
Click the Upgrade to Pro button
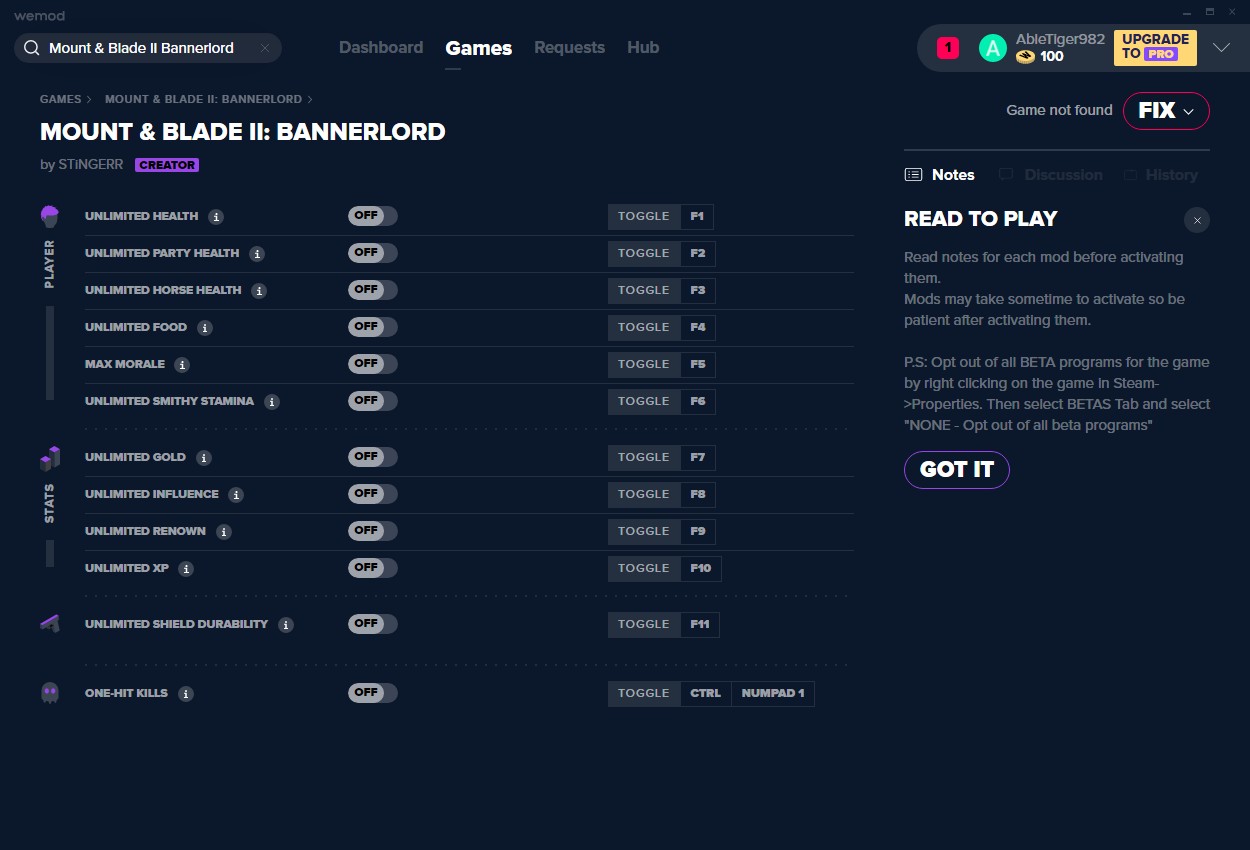1155,47
